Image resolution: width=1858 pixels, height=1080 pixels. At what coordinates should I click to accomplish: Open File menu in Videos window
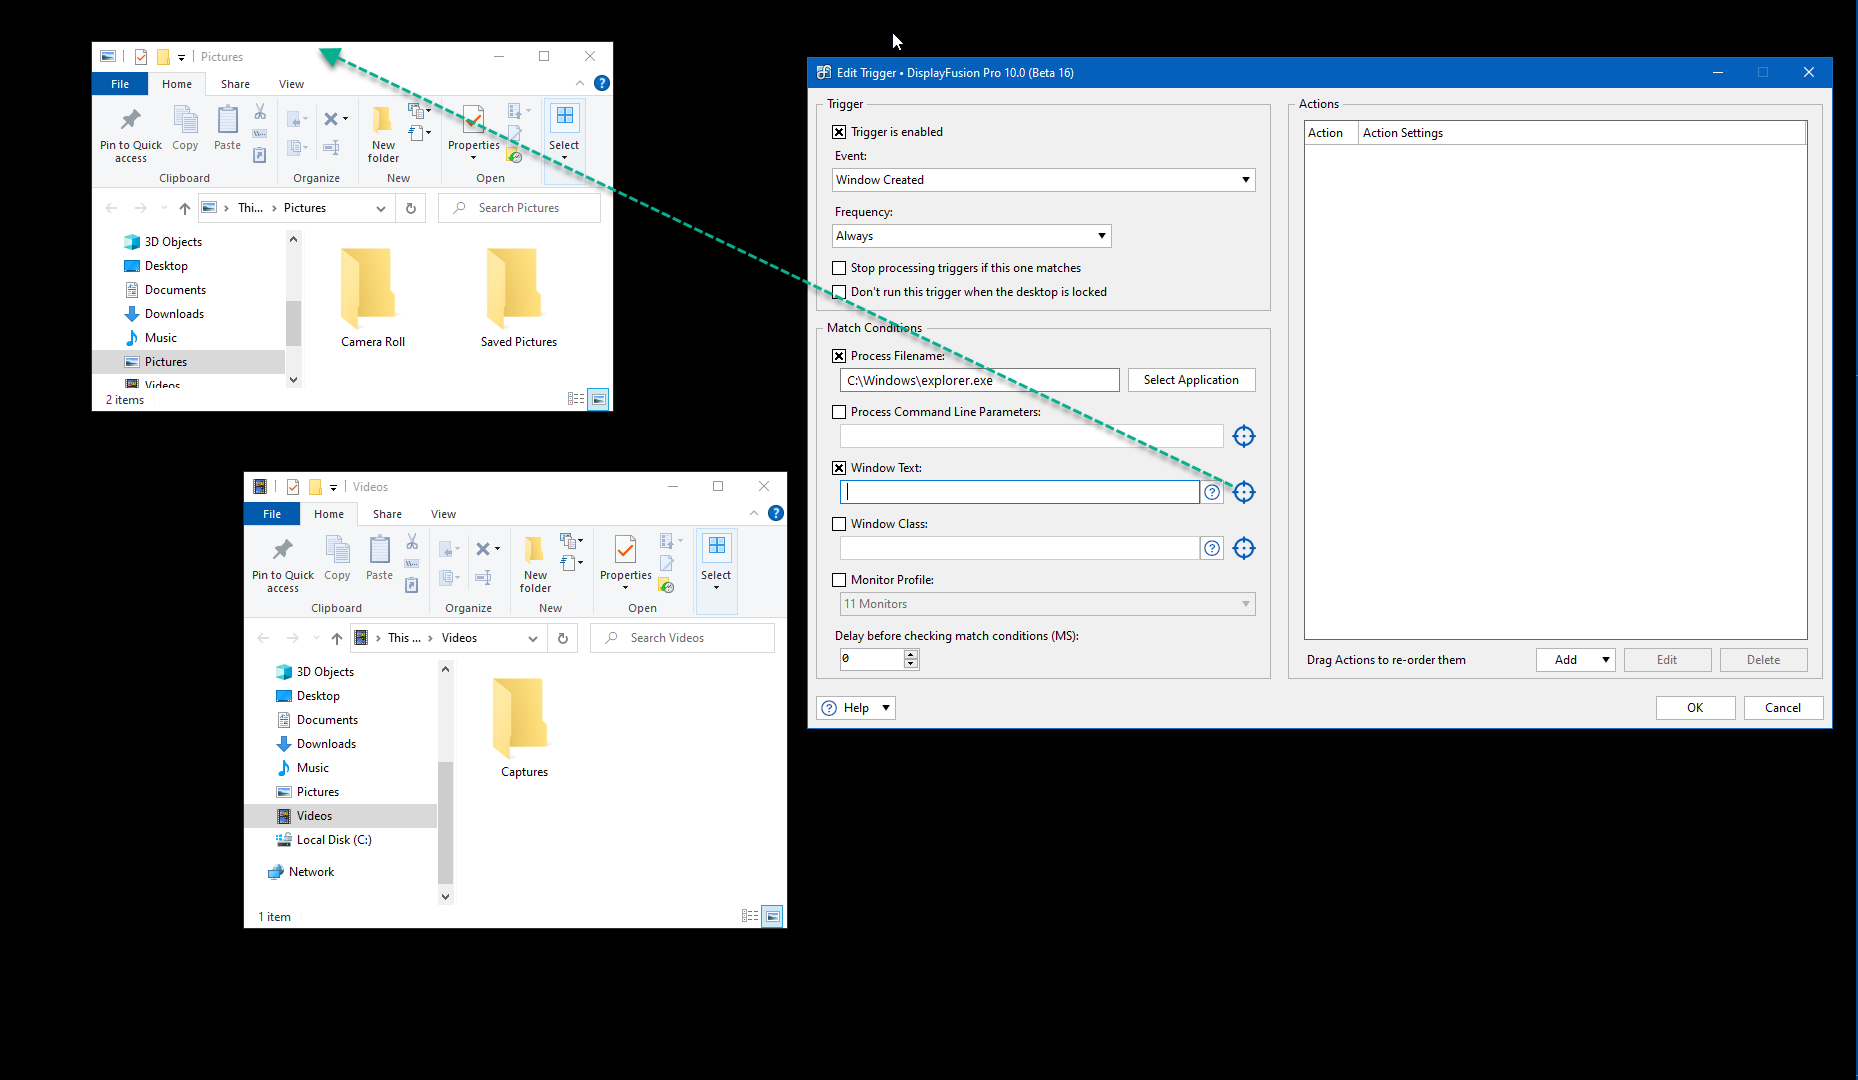pos(272,514)
